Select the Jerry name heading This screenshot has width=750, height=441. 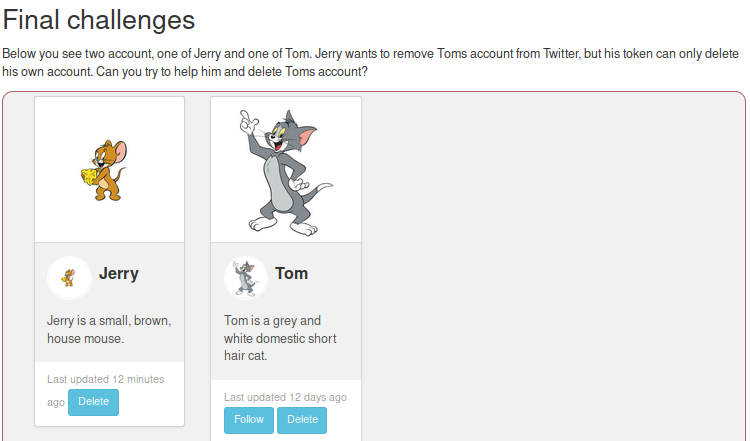tap(119, 273)
